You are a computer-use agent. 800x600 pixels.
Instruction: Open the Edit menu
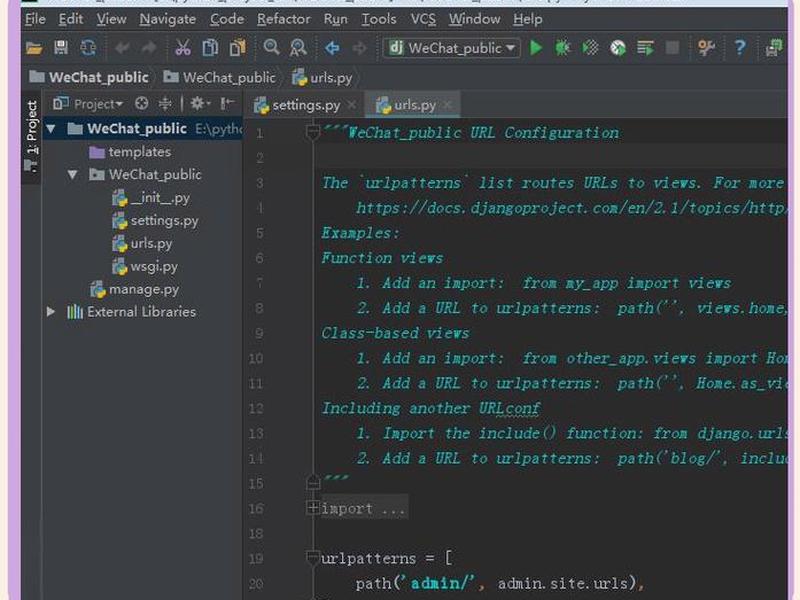coord(70,19)
